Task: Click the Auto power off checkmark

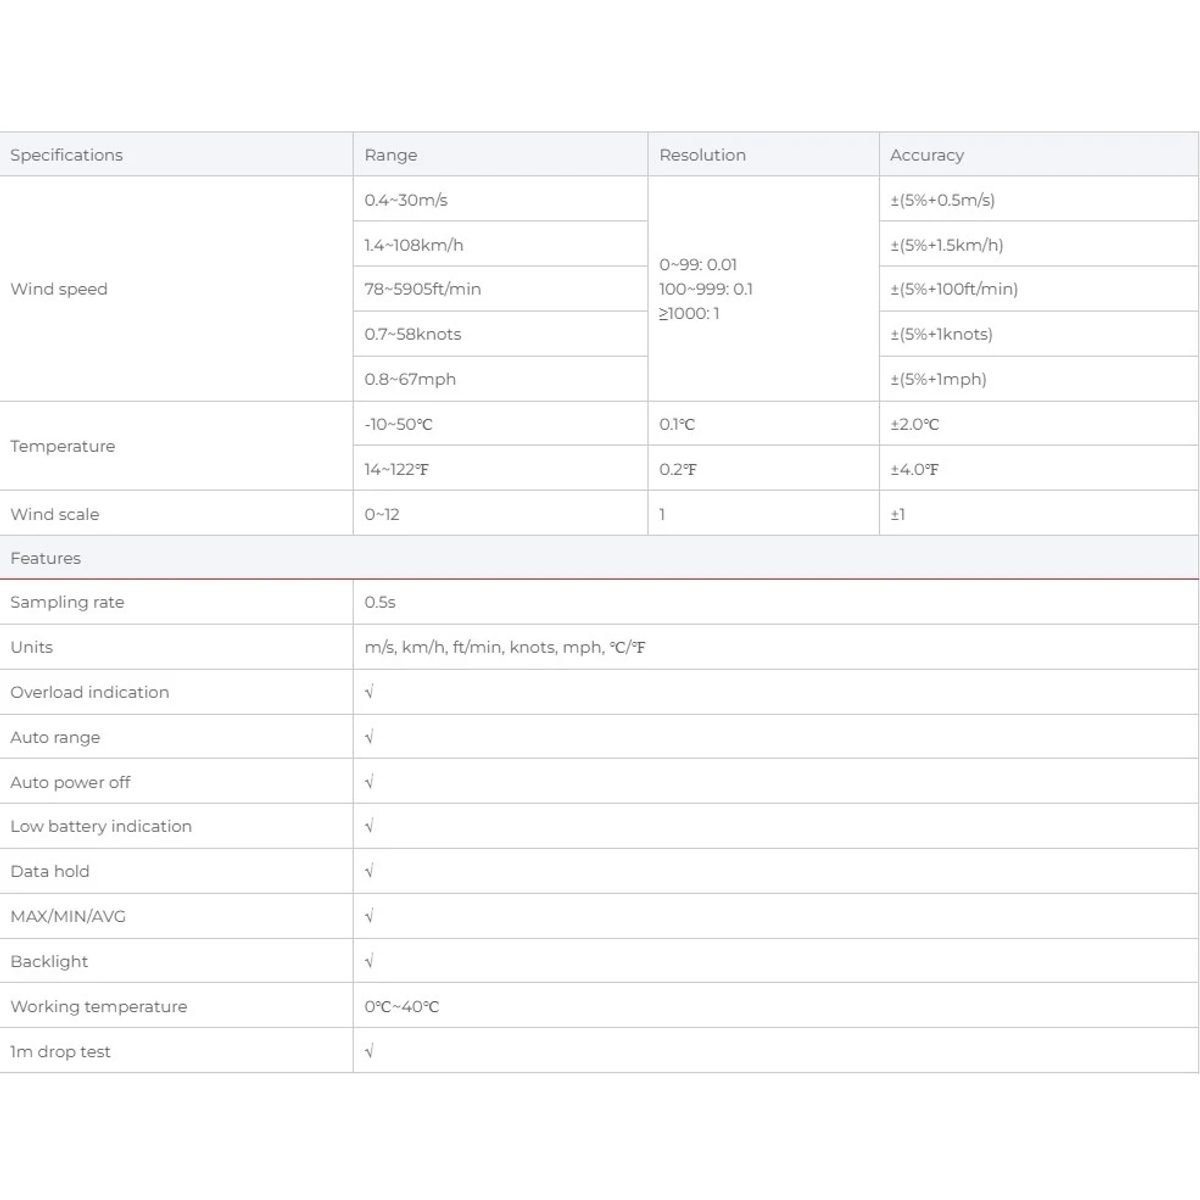Action: click(x=369, y=782)
